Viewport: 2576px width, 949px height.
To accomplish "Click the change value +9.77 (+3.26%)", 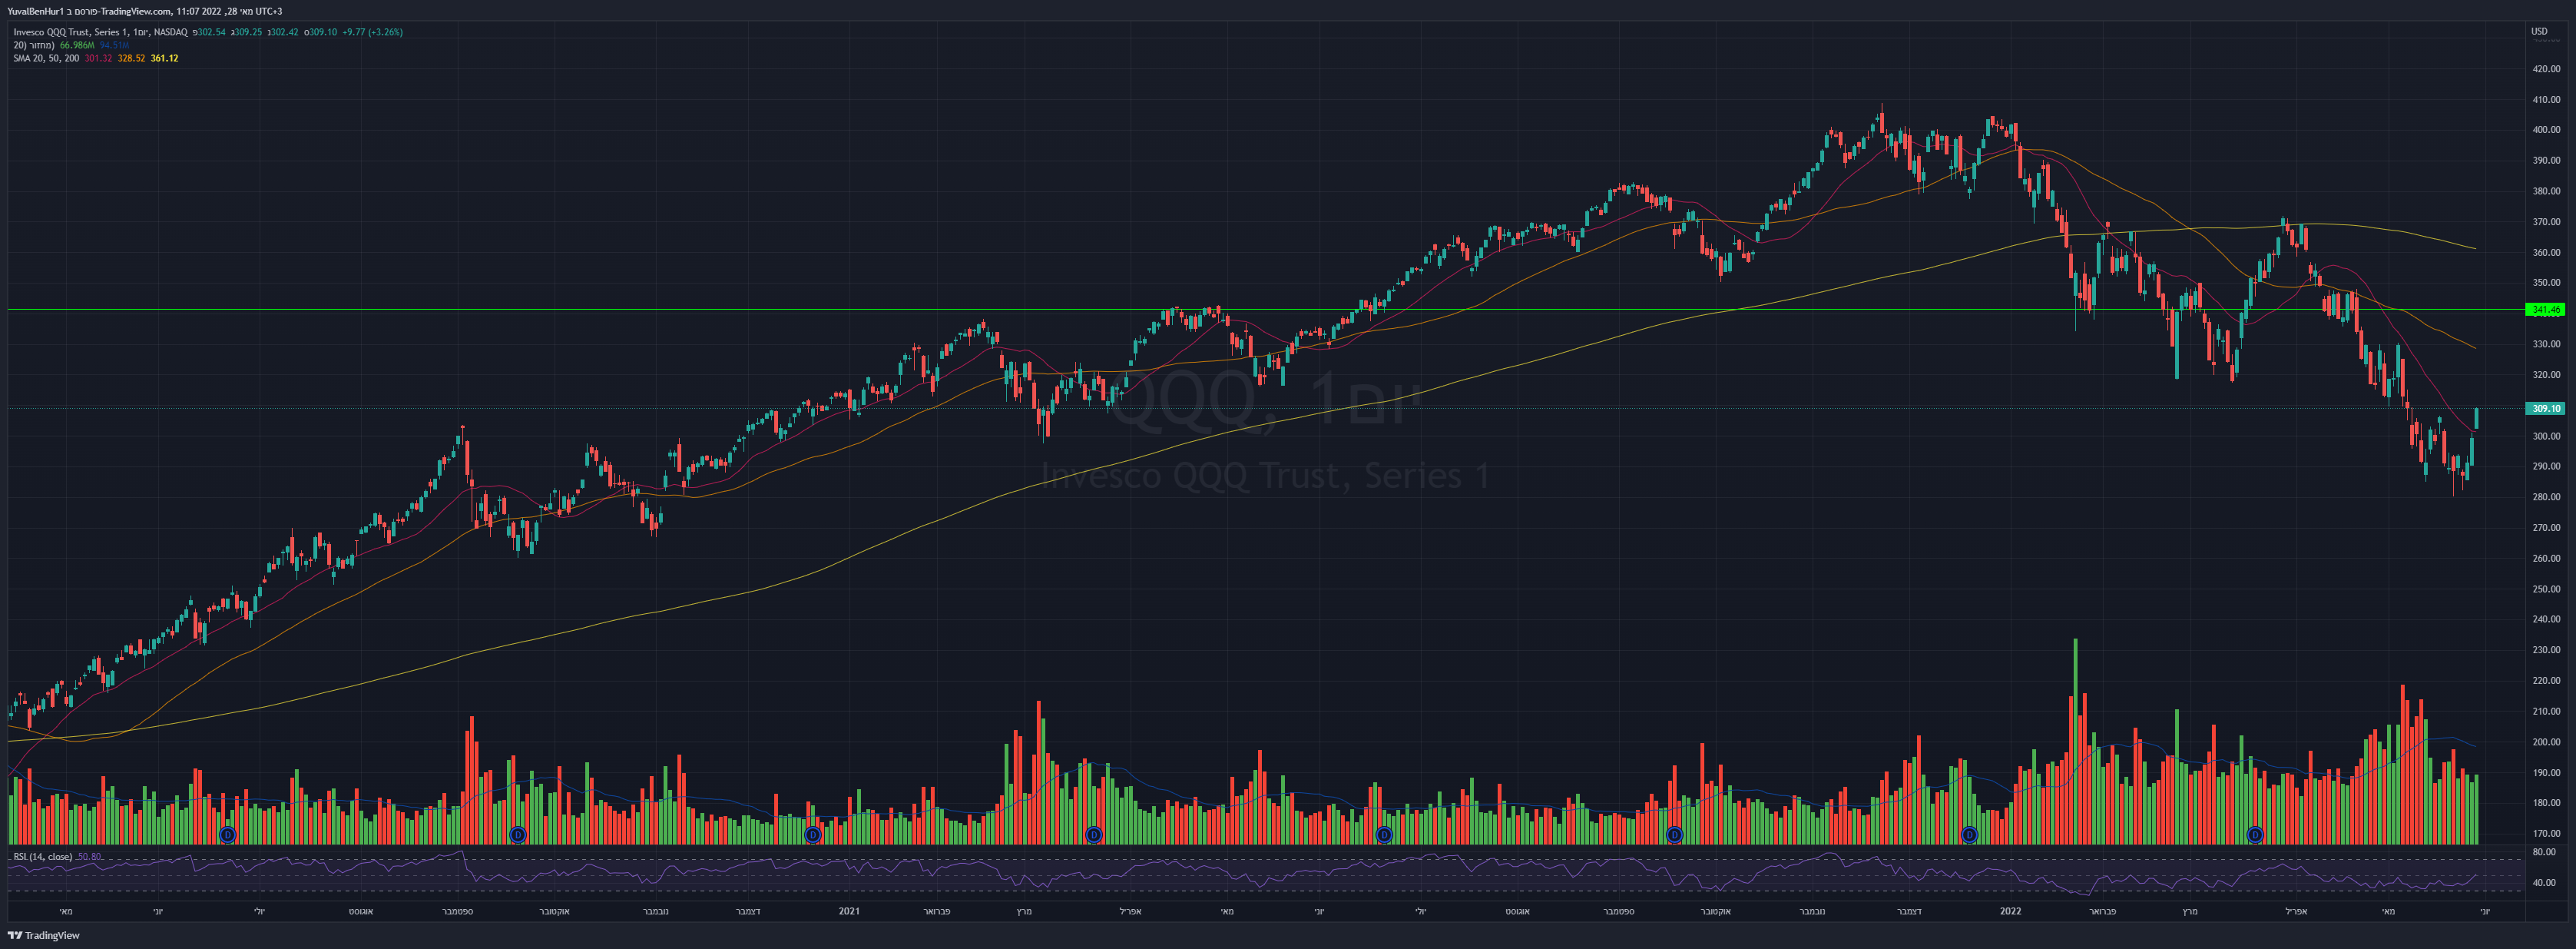I will [372, 32].
